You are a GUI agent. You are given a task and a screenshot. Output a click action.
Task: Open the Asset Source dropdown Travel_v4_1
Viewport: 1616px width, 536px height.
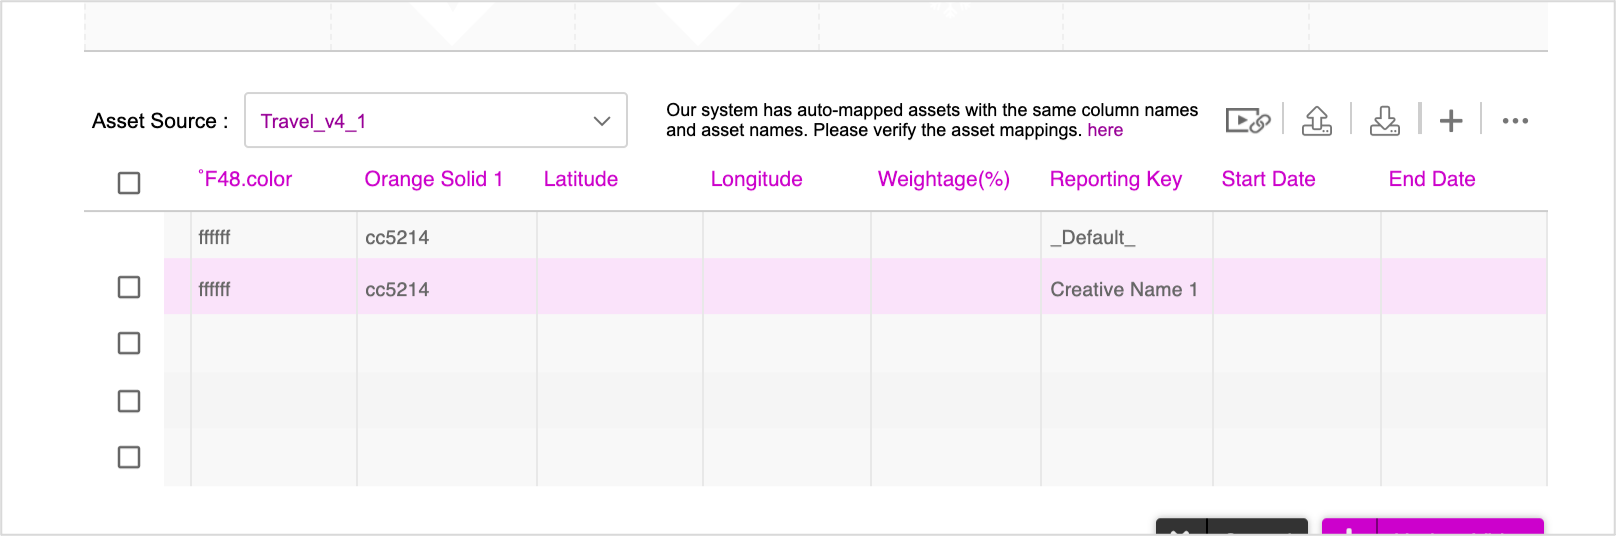436,120
